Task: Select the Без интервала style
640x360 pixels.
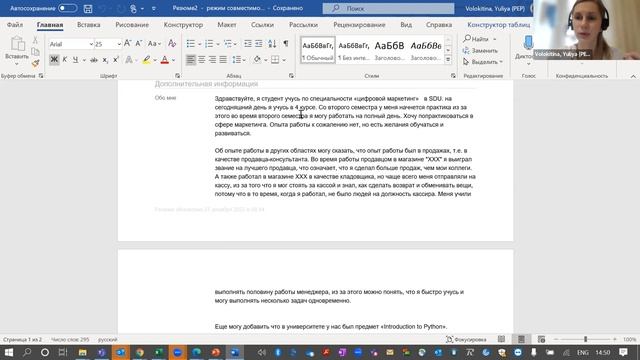Action: tap(353, 50)
